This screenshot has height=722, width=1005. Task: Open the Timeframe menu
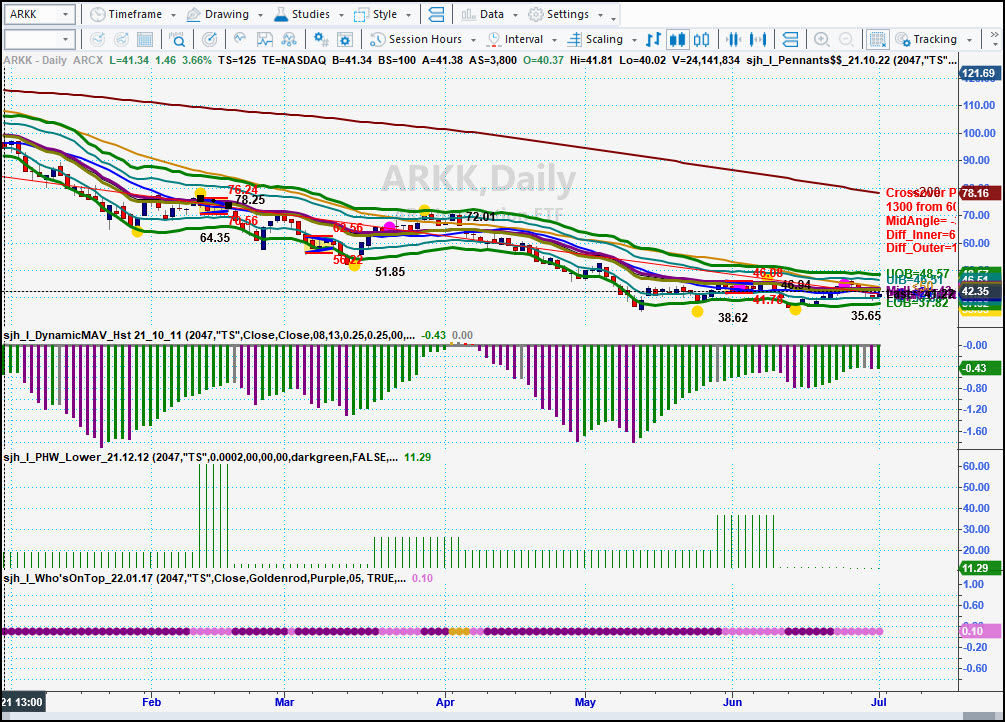[x=133, y=14]
